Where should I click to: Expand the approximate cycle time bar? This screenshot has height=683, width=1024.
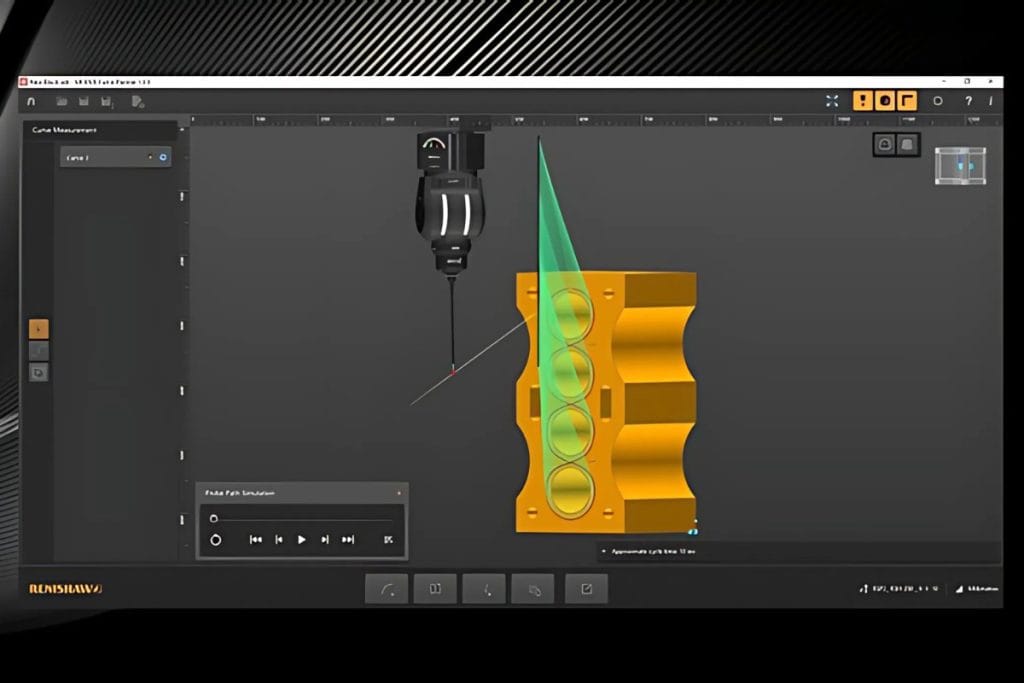(x=602, y=551)
